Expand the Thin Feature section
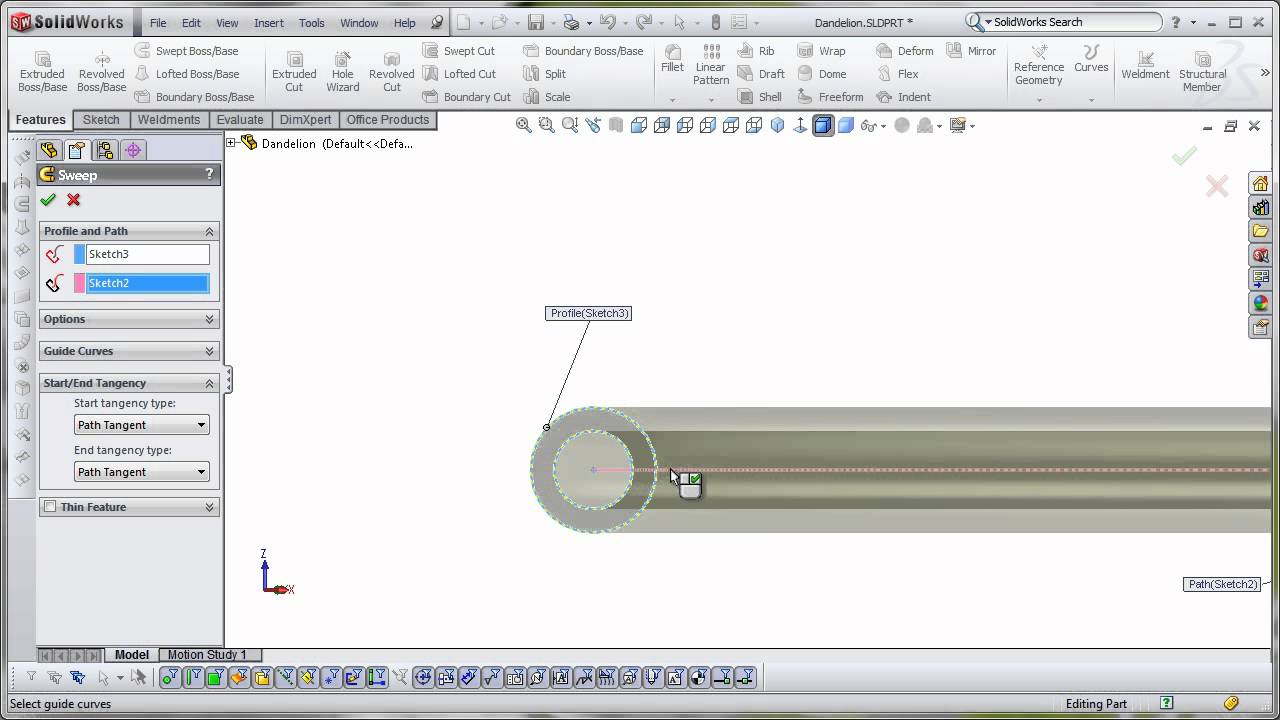Viewport: 1280px width, 720px height. click(209, 507)
